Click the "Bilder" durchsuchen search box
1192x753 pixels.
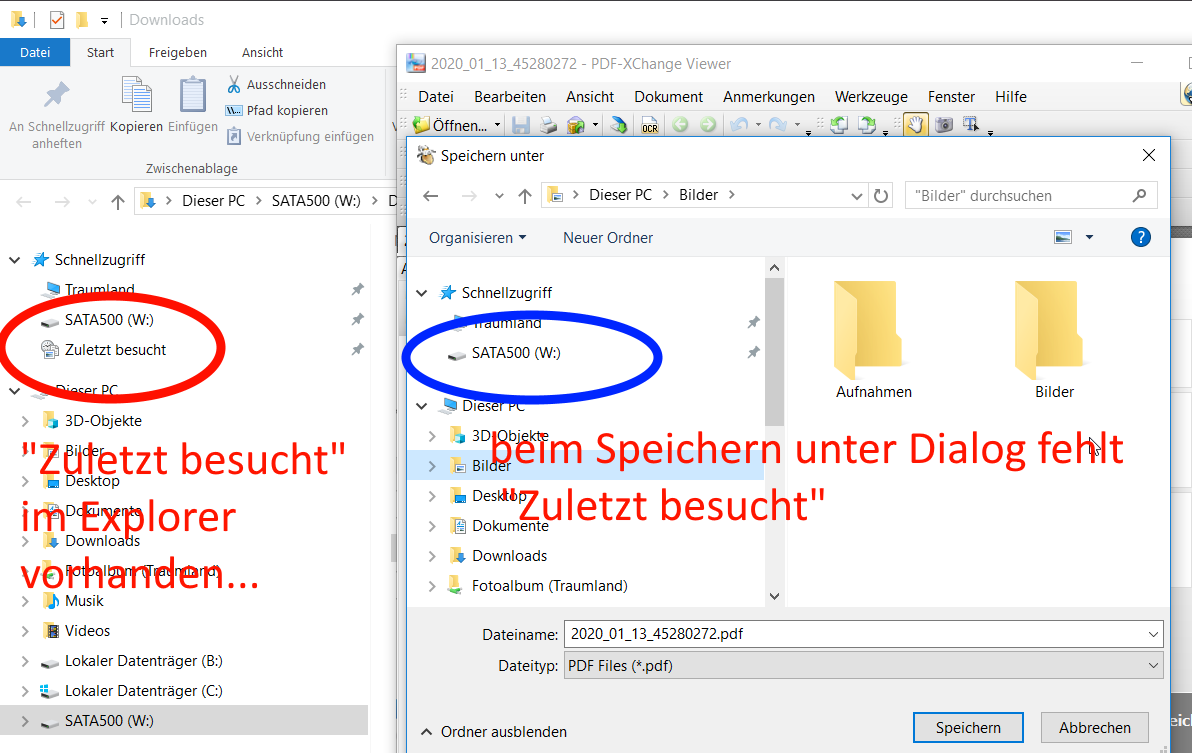point(1031,196)
